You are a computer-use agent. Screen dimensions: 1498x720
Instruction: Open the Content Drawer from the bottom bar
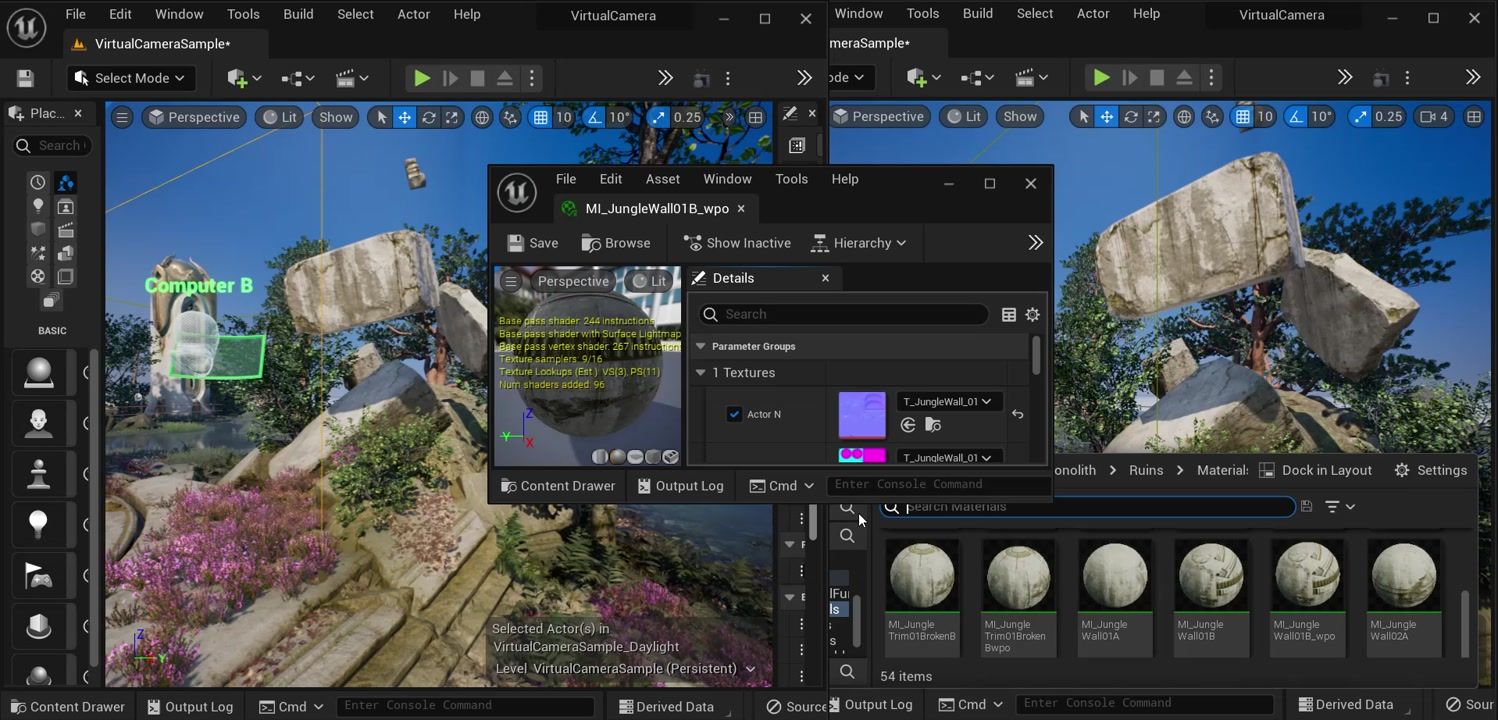point(68,706)
